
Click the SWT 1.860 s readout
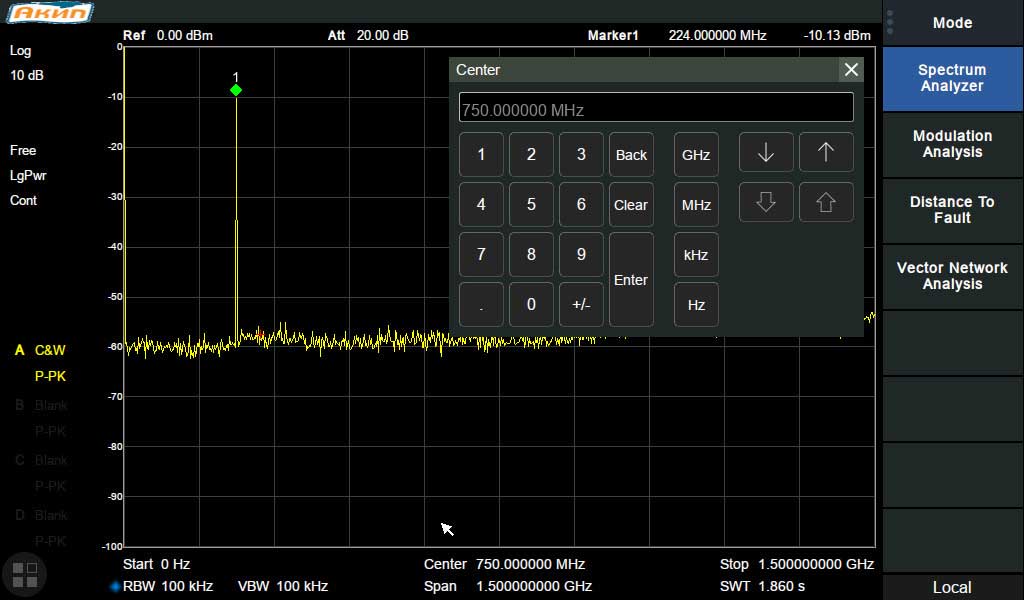click(x=763, y=586)
